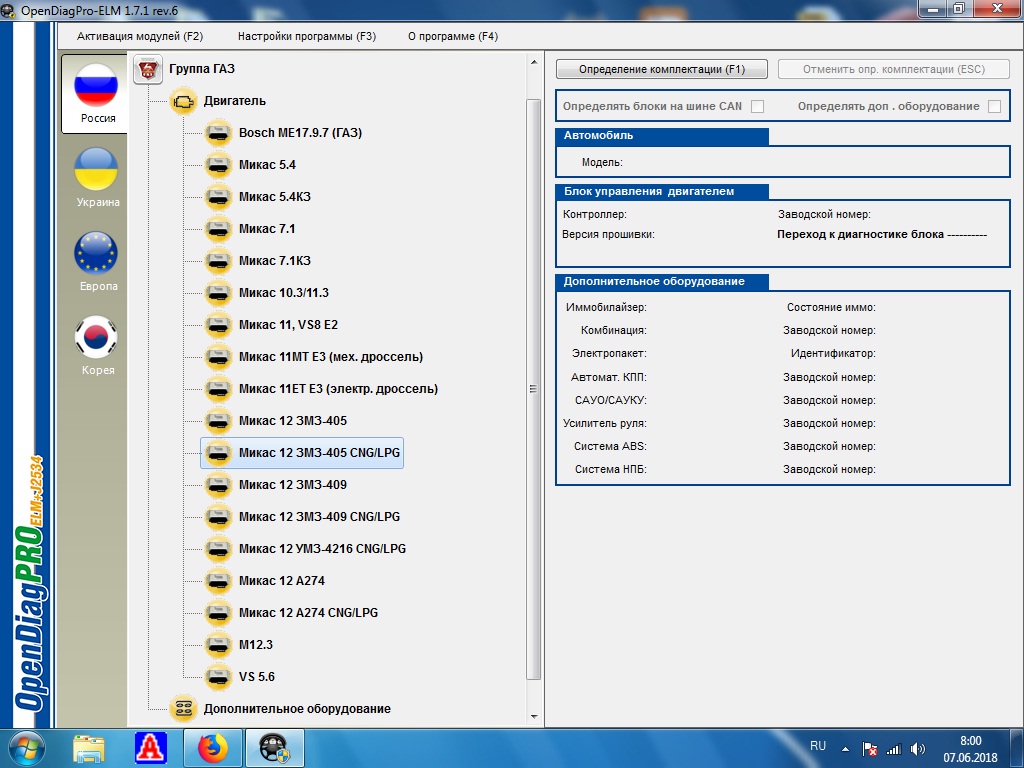1024x768 pixels.
Task: Click the ECU icon beside M12.3
Action: click(218, 645)
